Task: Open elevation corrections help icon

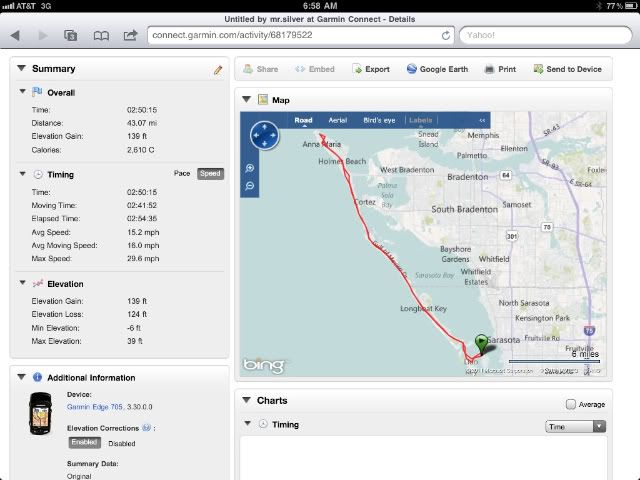Action: [146, 427]
